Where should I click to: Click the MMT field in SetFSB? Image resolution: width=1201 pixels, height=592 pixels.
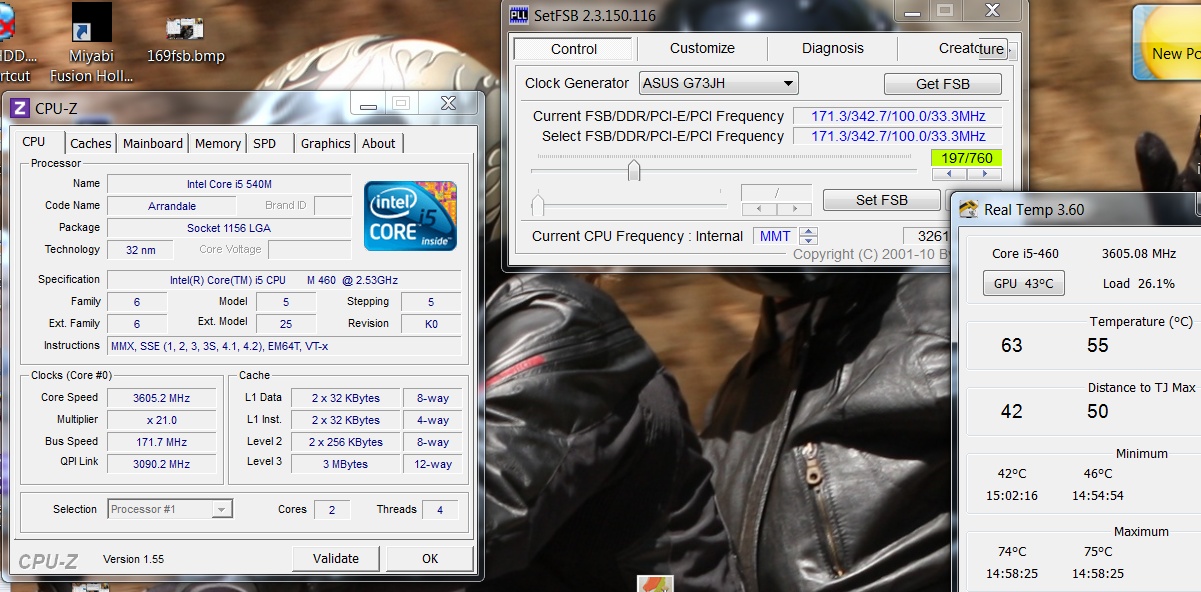point(775,236)
